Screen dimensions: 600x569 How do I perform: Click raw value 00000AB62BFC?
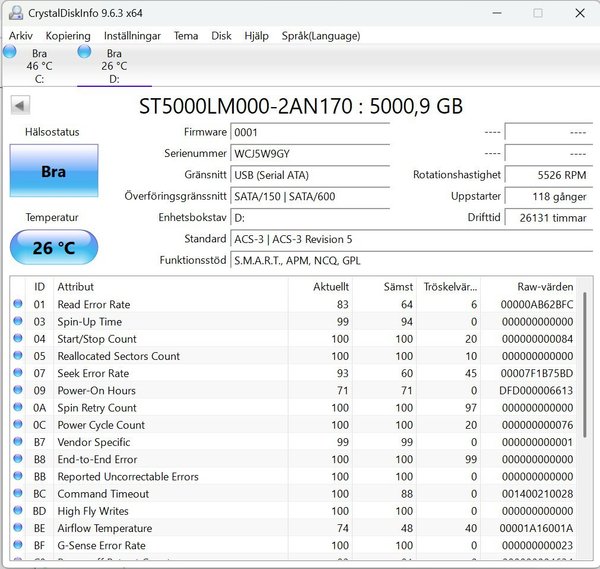point(536,305)
